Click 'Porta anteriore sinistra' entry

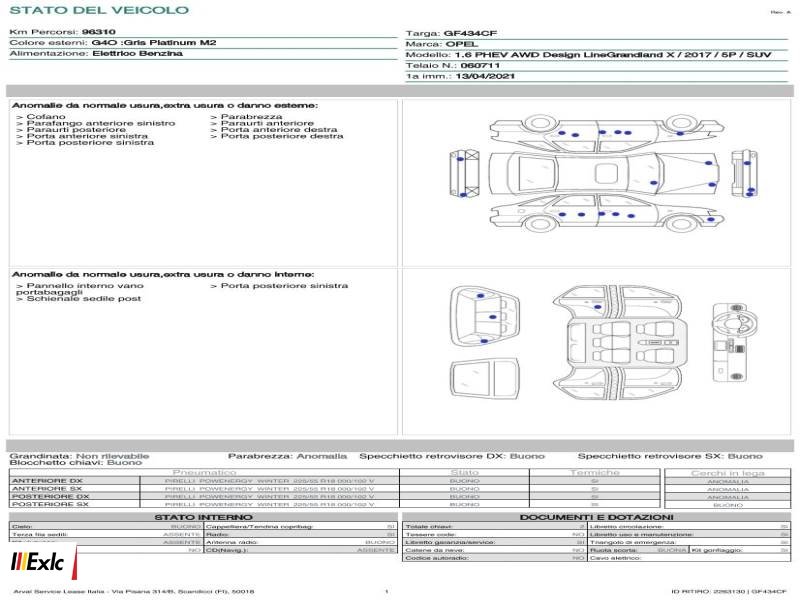(82, 136)
